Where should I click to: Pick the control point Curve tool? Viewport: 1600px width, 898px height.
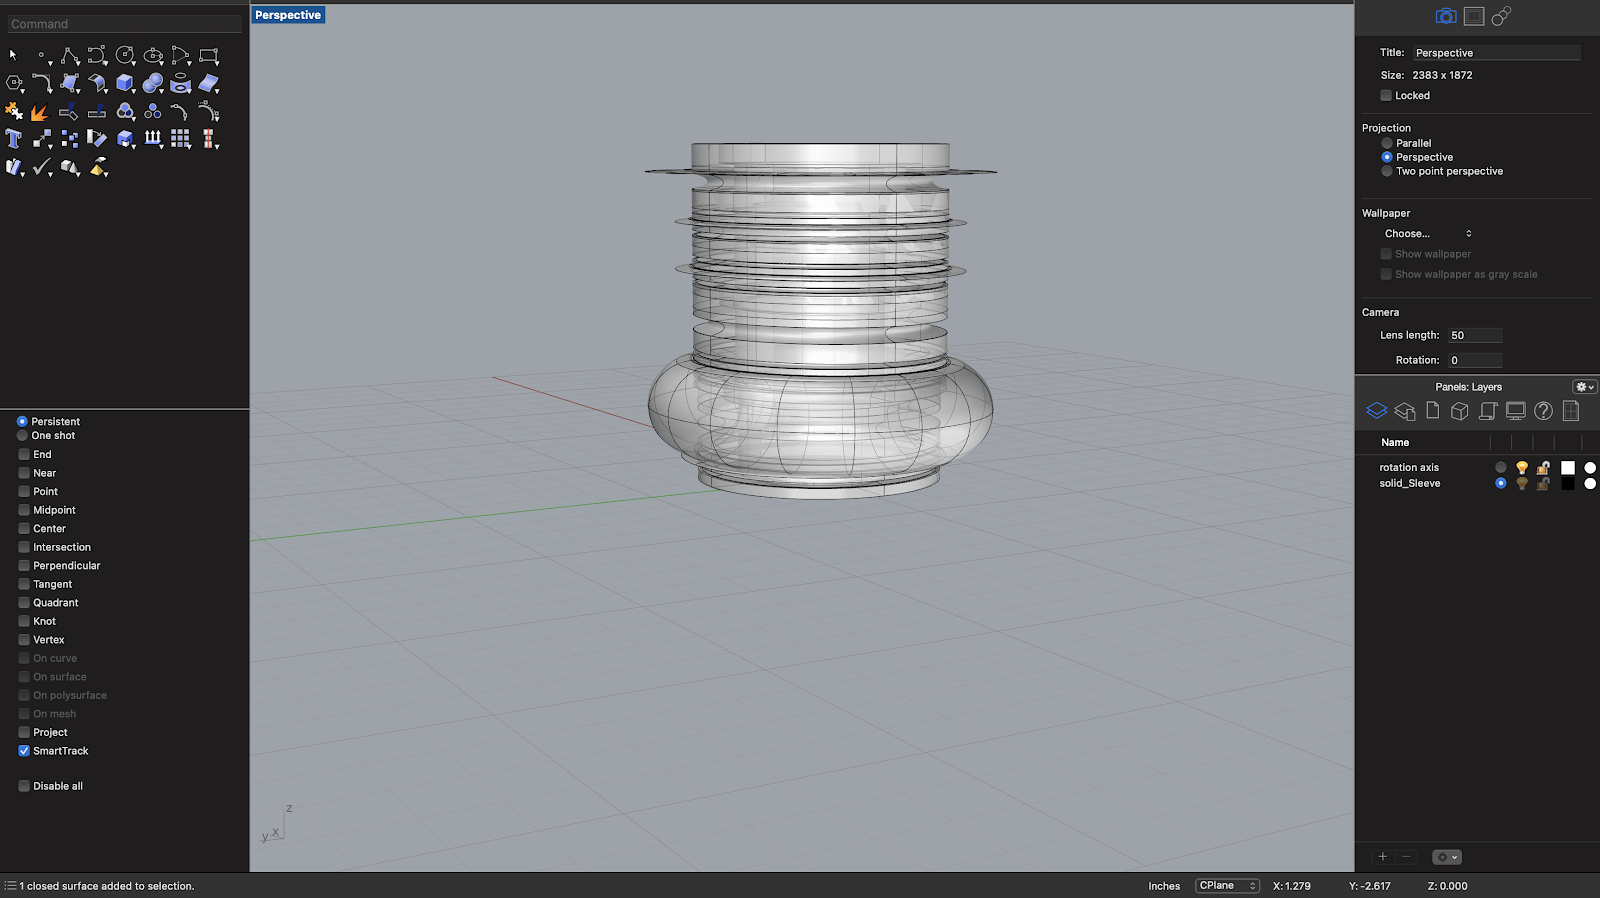coord(97,55)
